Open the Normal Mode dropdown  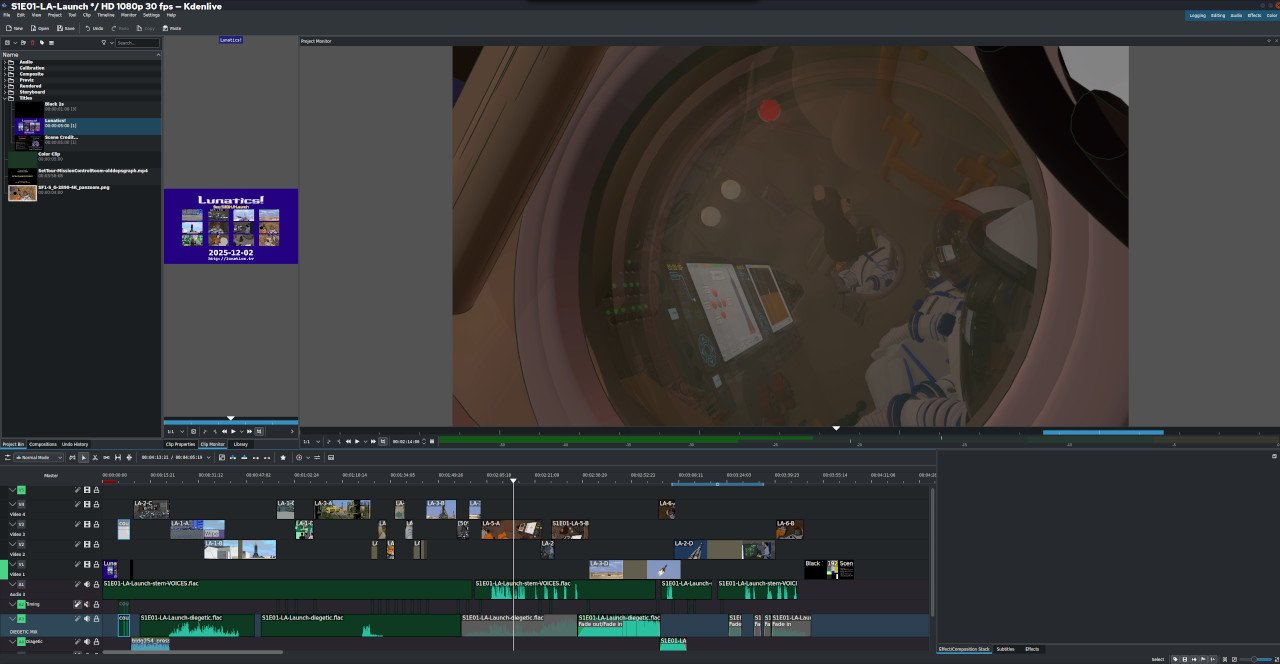39,457
